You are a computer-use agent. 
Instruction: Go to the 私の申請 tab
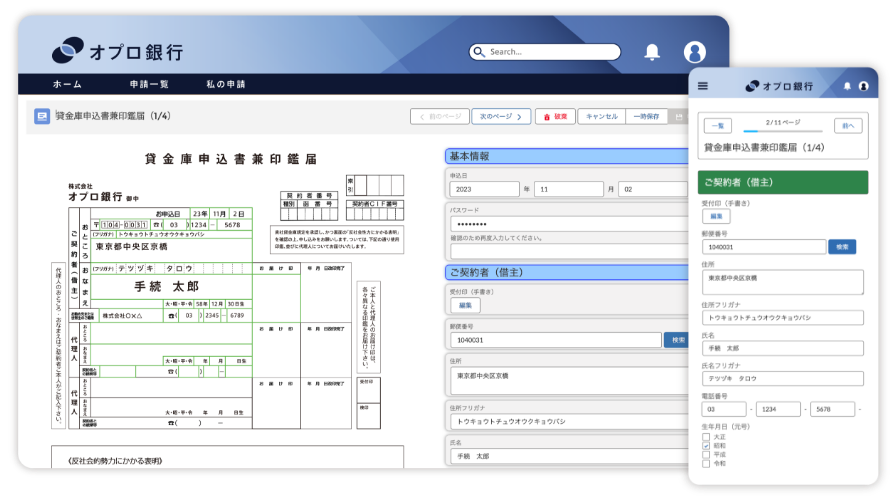(x=225, y=84)
